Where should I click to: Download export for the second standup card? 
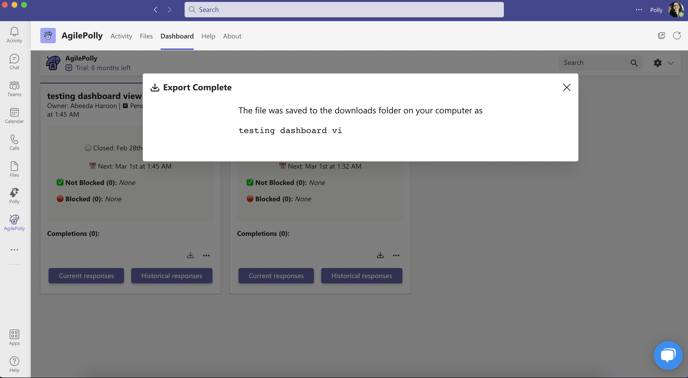coord(380,255)
